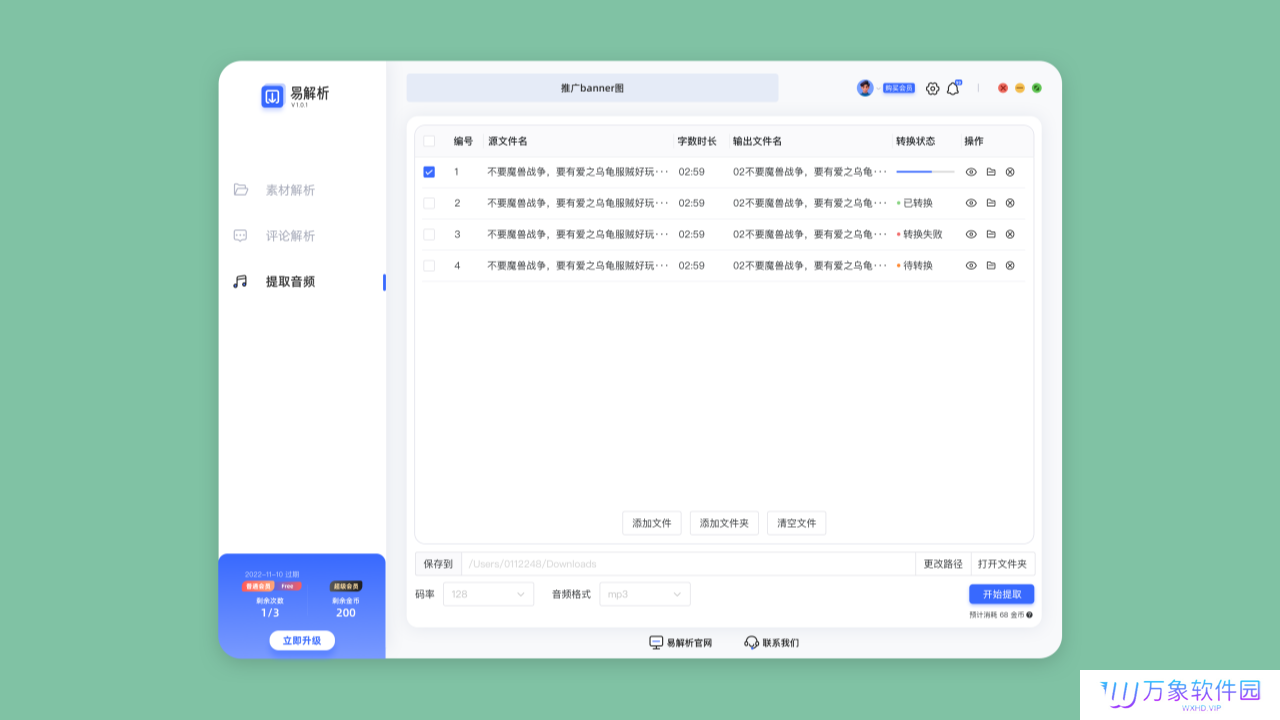
Task: Click the 源文件名 column header
Action: 508,141
